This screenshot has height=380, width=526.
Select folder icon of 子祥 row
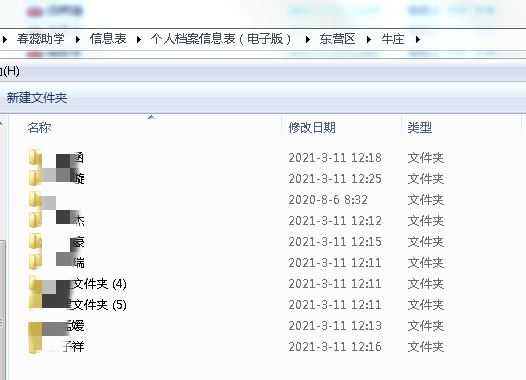[35, 346]
